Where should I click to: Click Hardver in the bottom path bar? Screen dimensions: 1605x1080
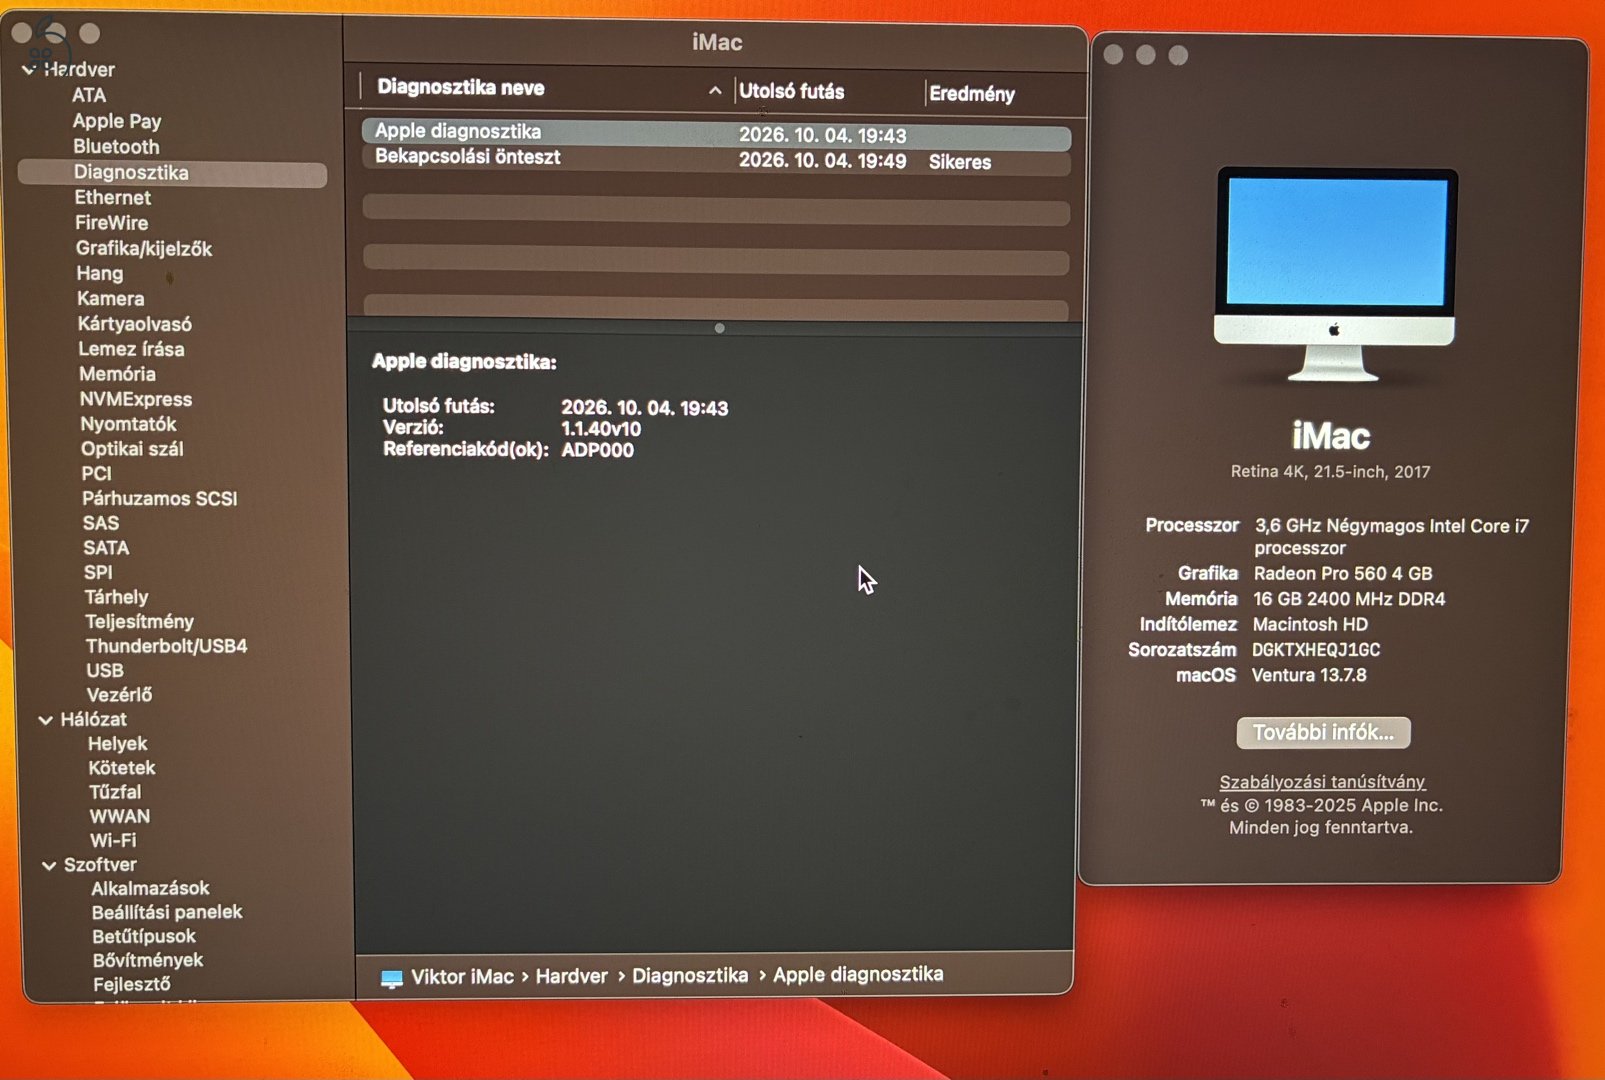coord(571,976)
